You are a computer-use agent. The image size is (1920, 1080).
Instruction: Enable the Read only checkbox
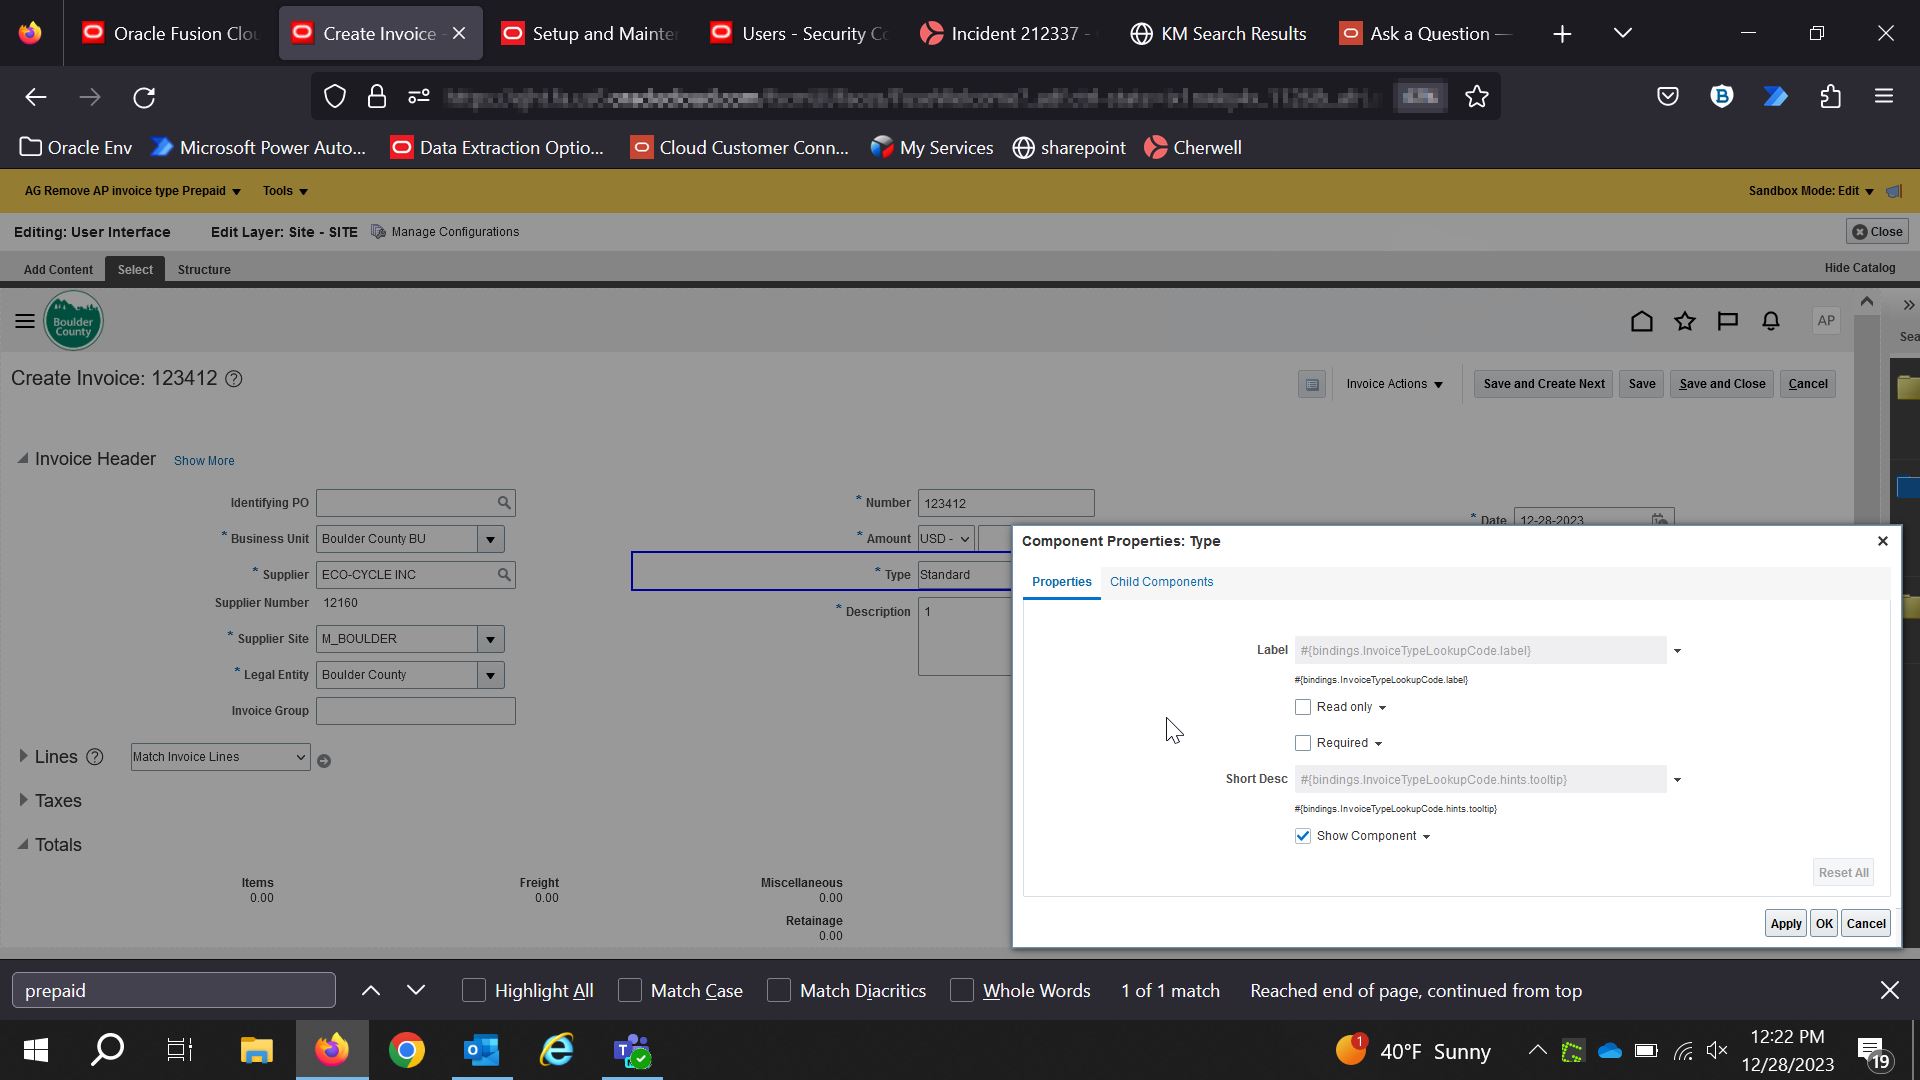click(1302, 707)
